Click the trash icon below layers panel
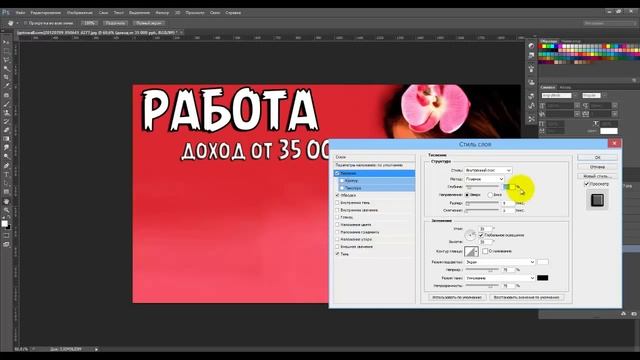The width and height of the screenshot is (640, 360). tap(633, 314)
